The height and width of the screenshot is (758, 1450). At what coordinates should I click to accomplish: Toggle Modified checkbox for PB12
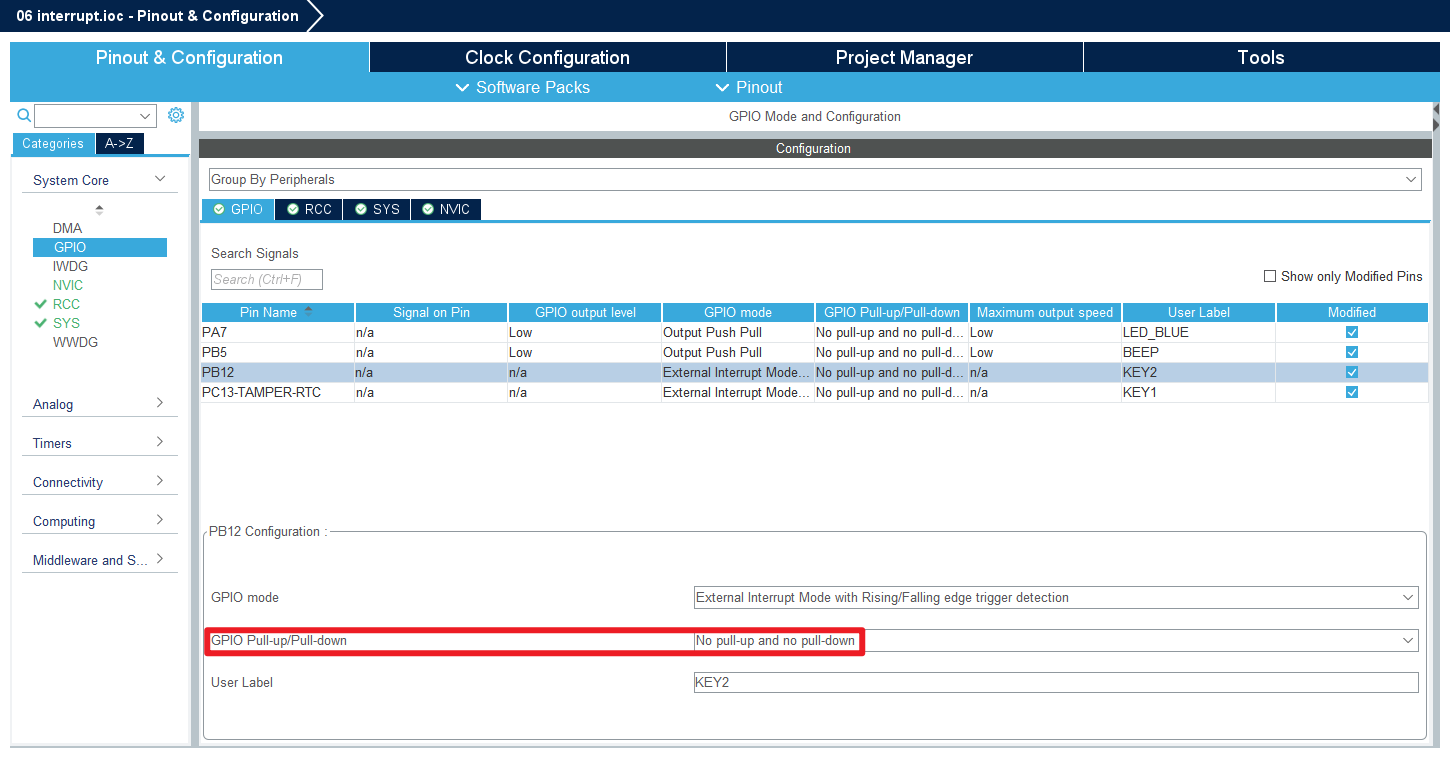click(1352, 372)
